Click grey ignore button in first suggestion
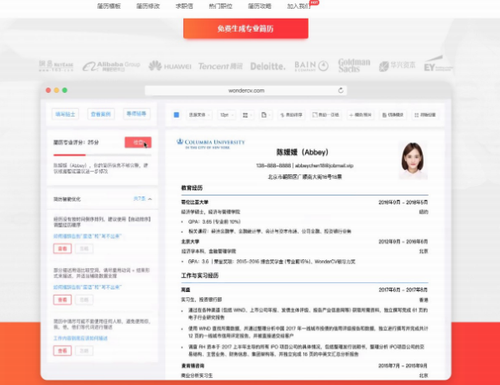This screenshot has height=385, width=500. click(84, 249)
